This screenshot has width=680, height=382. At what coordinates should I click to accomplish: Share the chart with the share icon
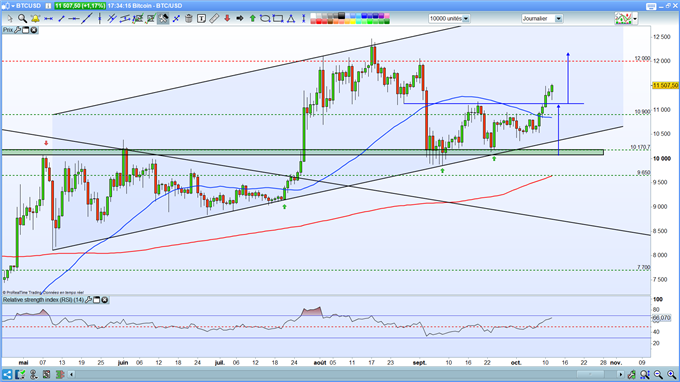pyautogui.click(x=7, y=375)
